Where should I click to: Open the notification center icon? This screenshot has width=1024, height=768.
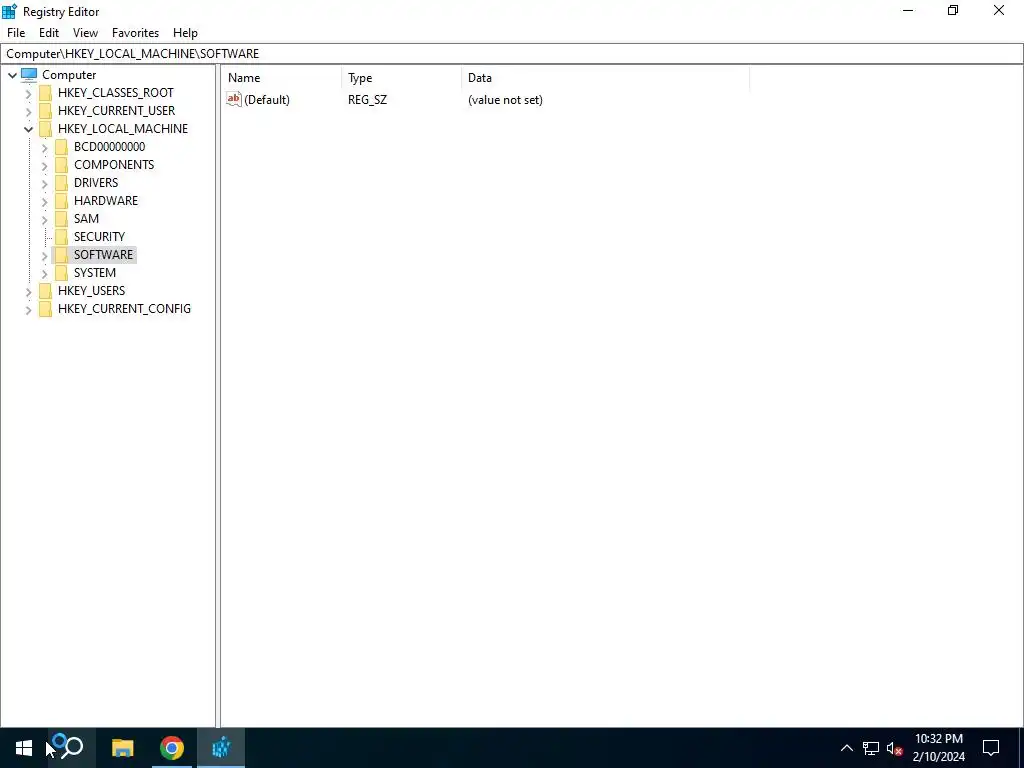[x=991, y=748]
